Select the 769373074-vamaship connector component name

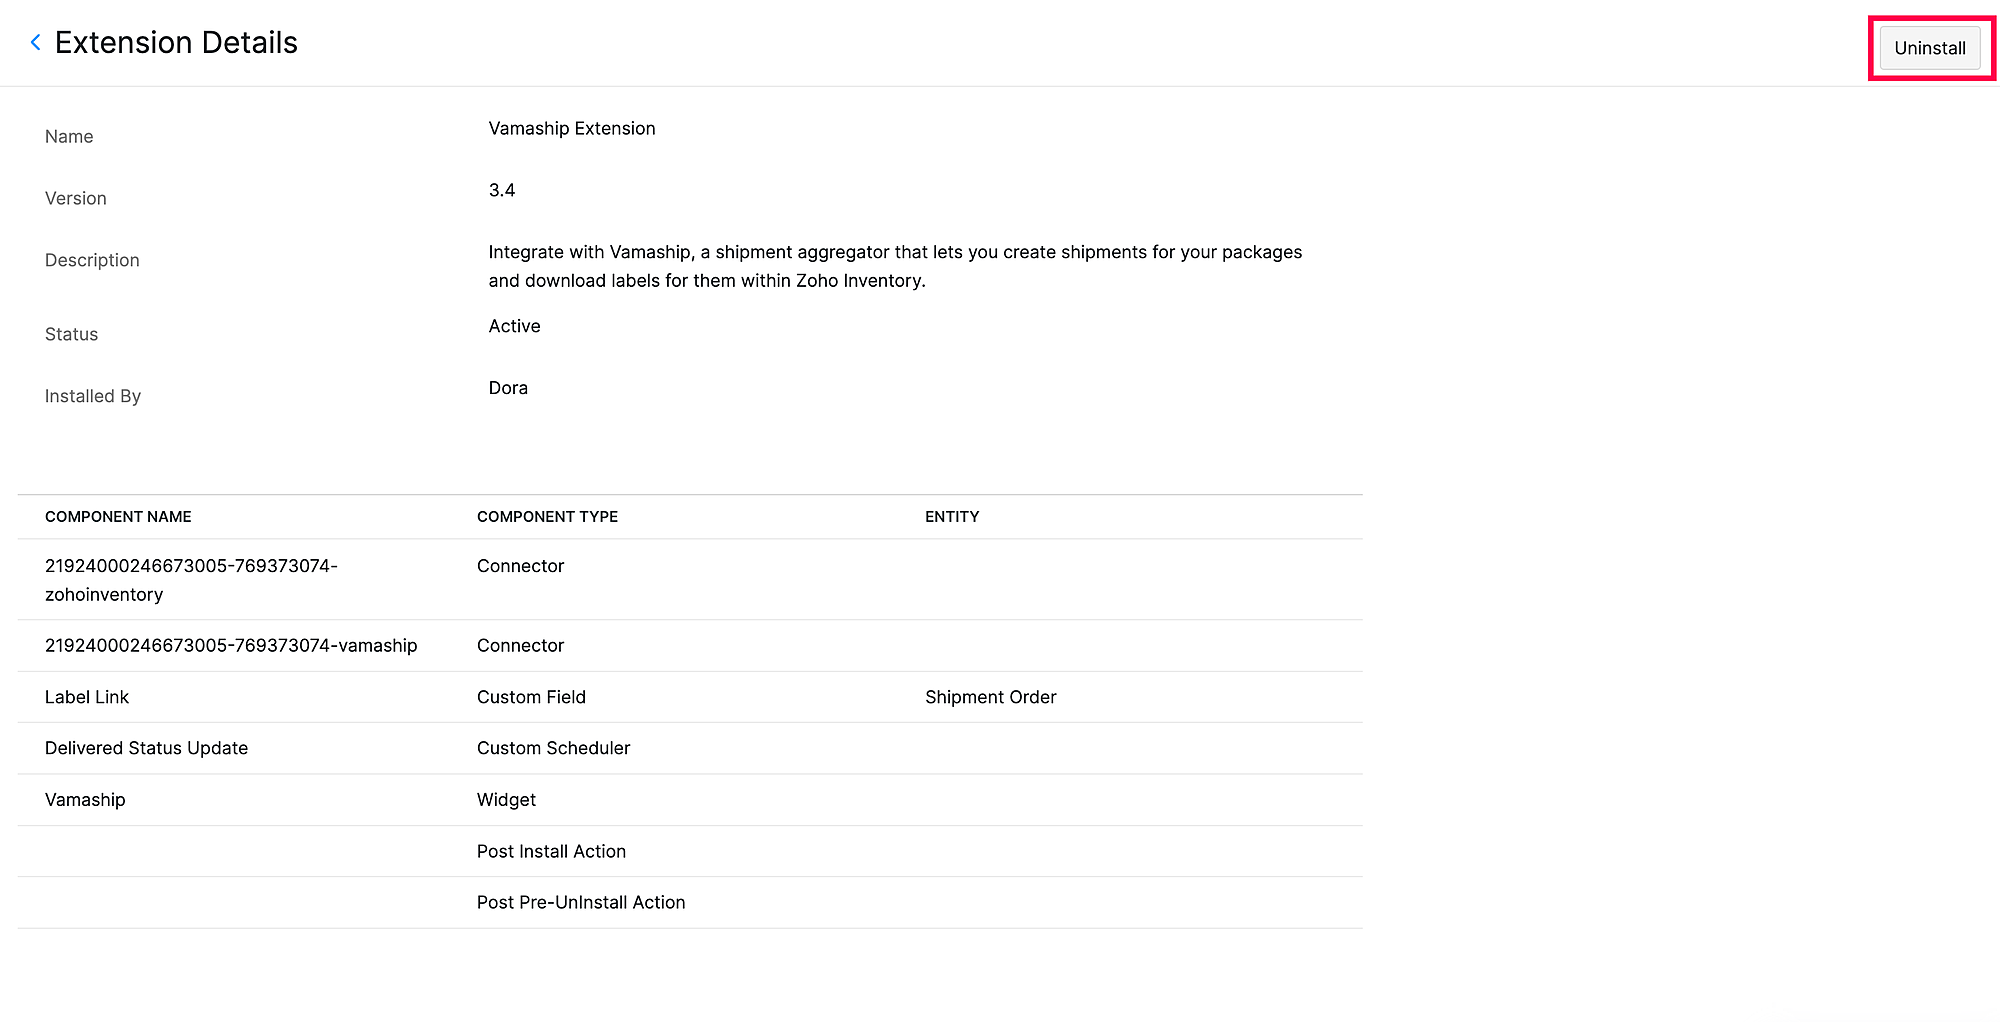(x=231, y=646)
